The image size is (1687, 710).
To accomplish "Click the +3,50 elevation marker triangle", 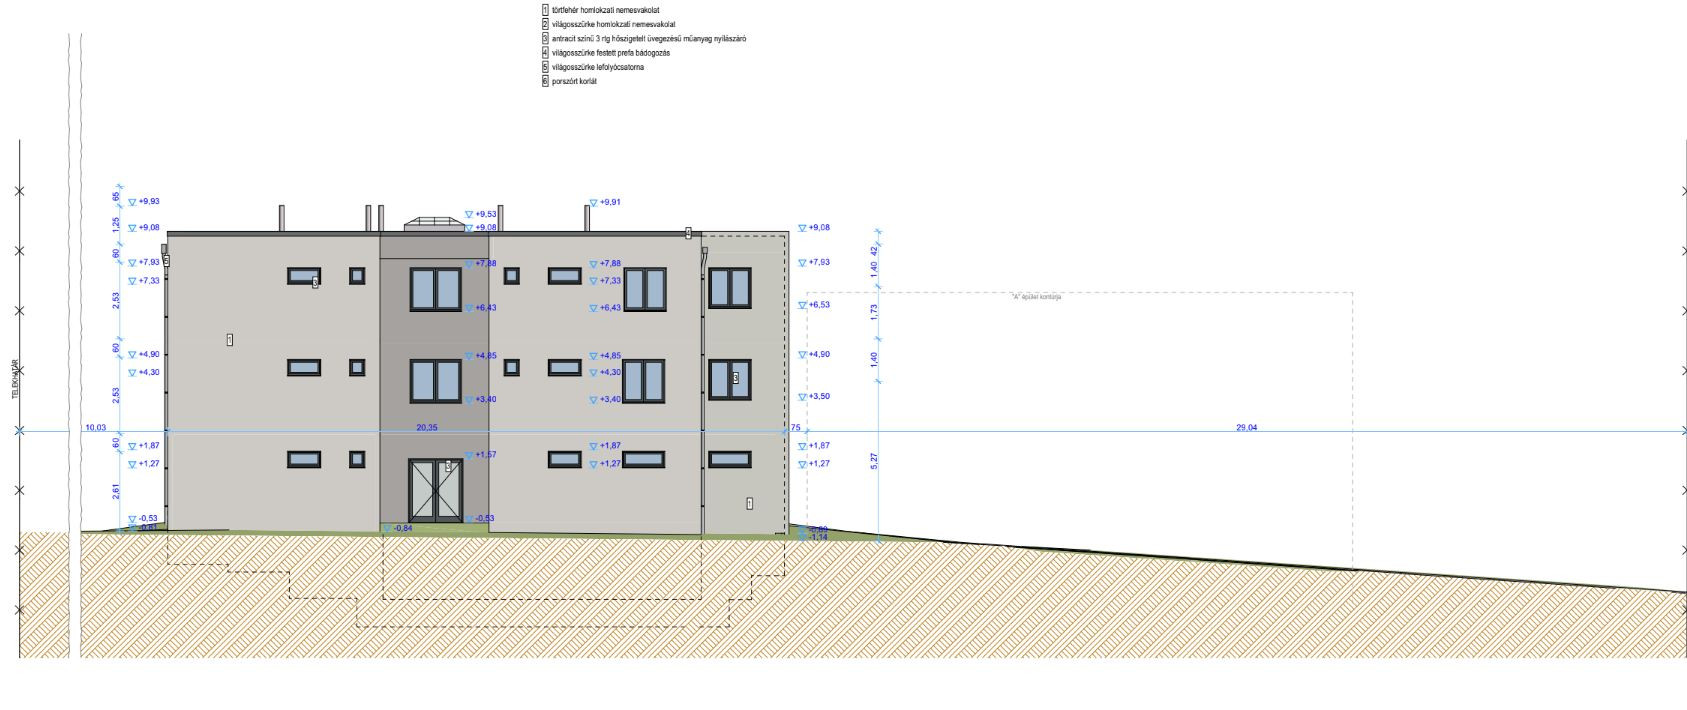I will click(801, 397).
